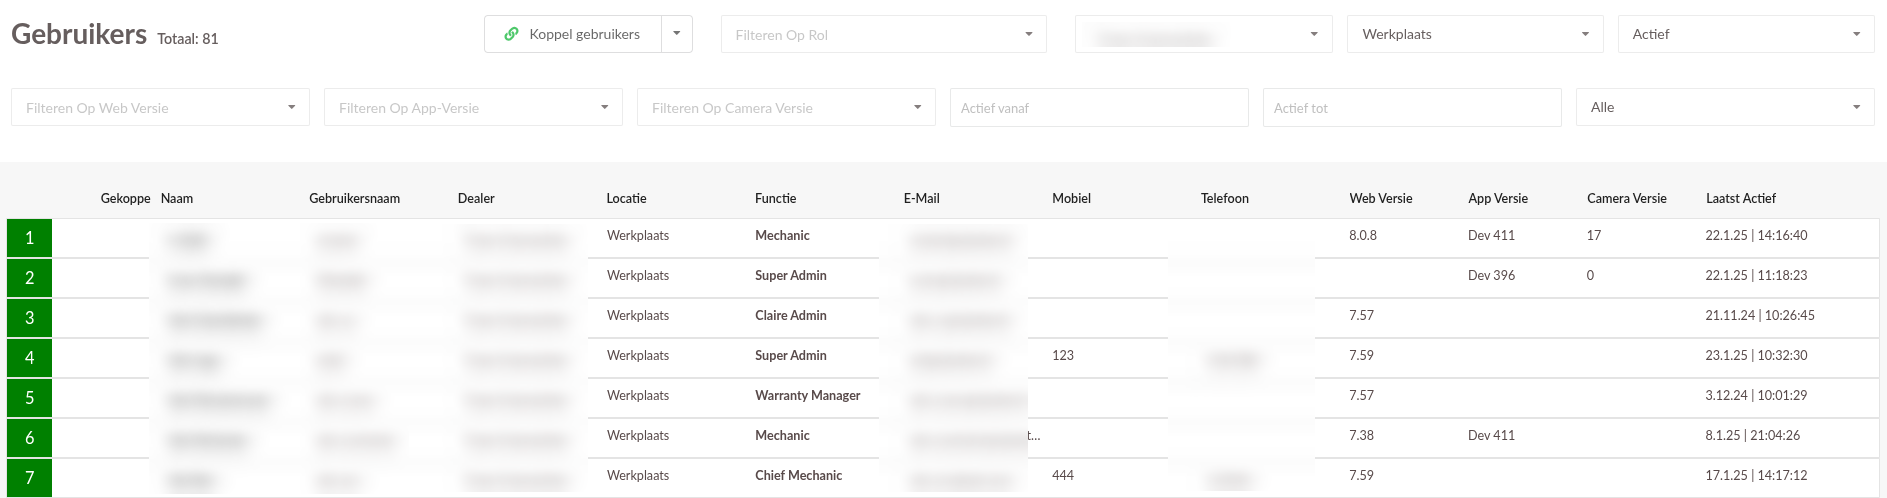Expand Filteren Op App-Versie dropdown
The width and height of the screenshot is (1887, 498).
[x=473, y=107]
